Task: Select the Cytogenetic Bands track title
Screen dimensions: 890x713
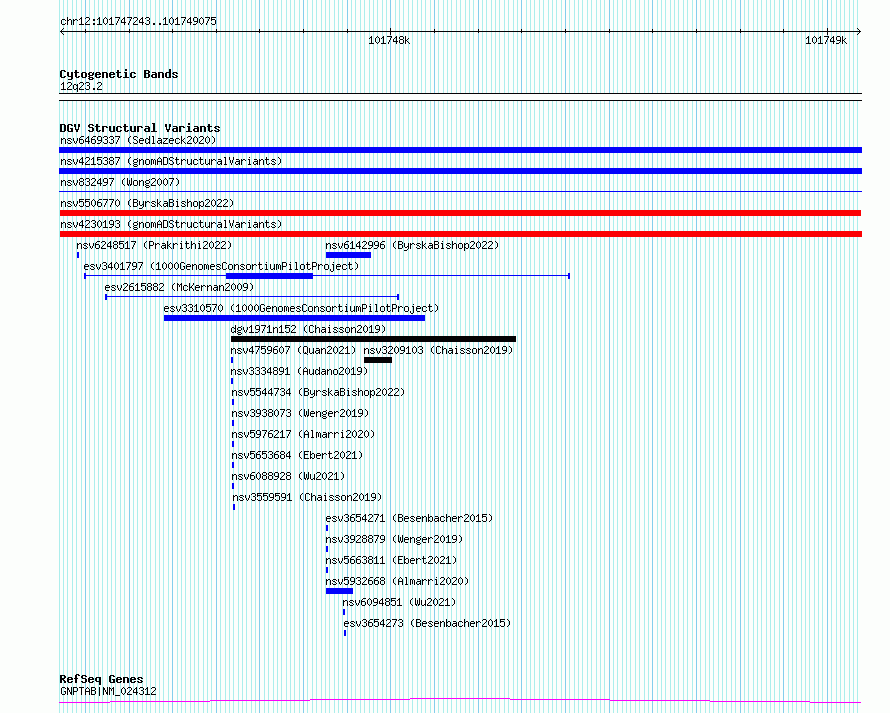Action: (119, 74)
